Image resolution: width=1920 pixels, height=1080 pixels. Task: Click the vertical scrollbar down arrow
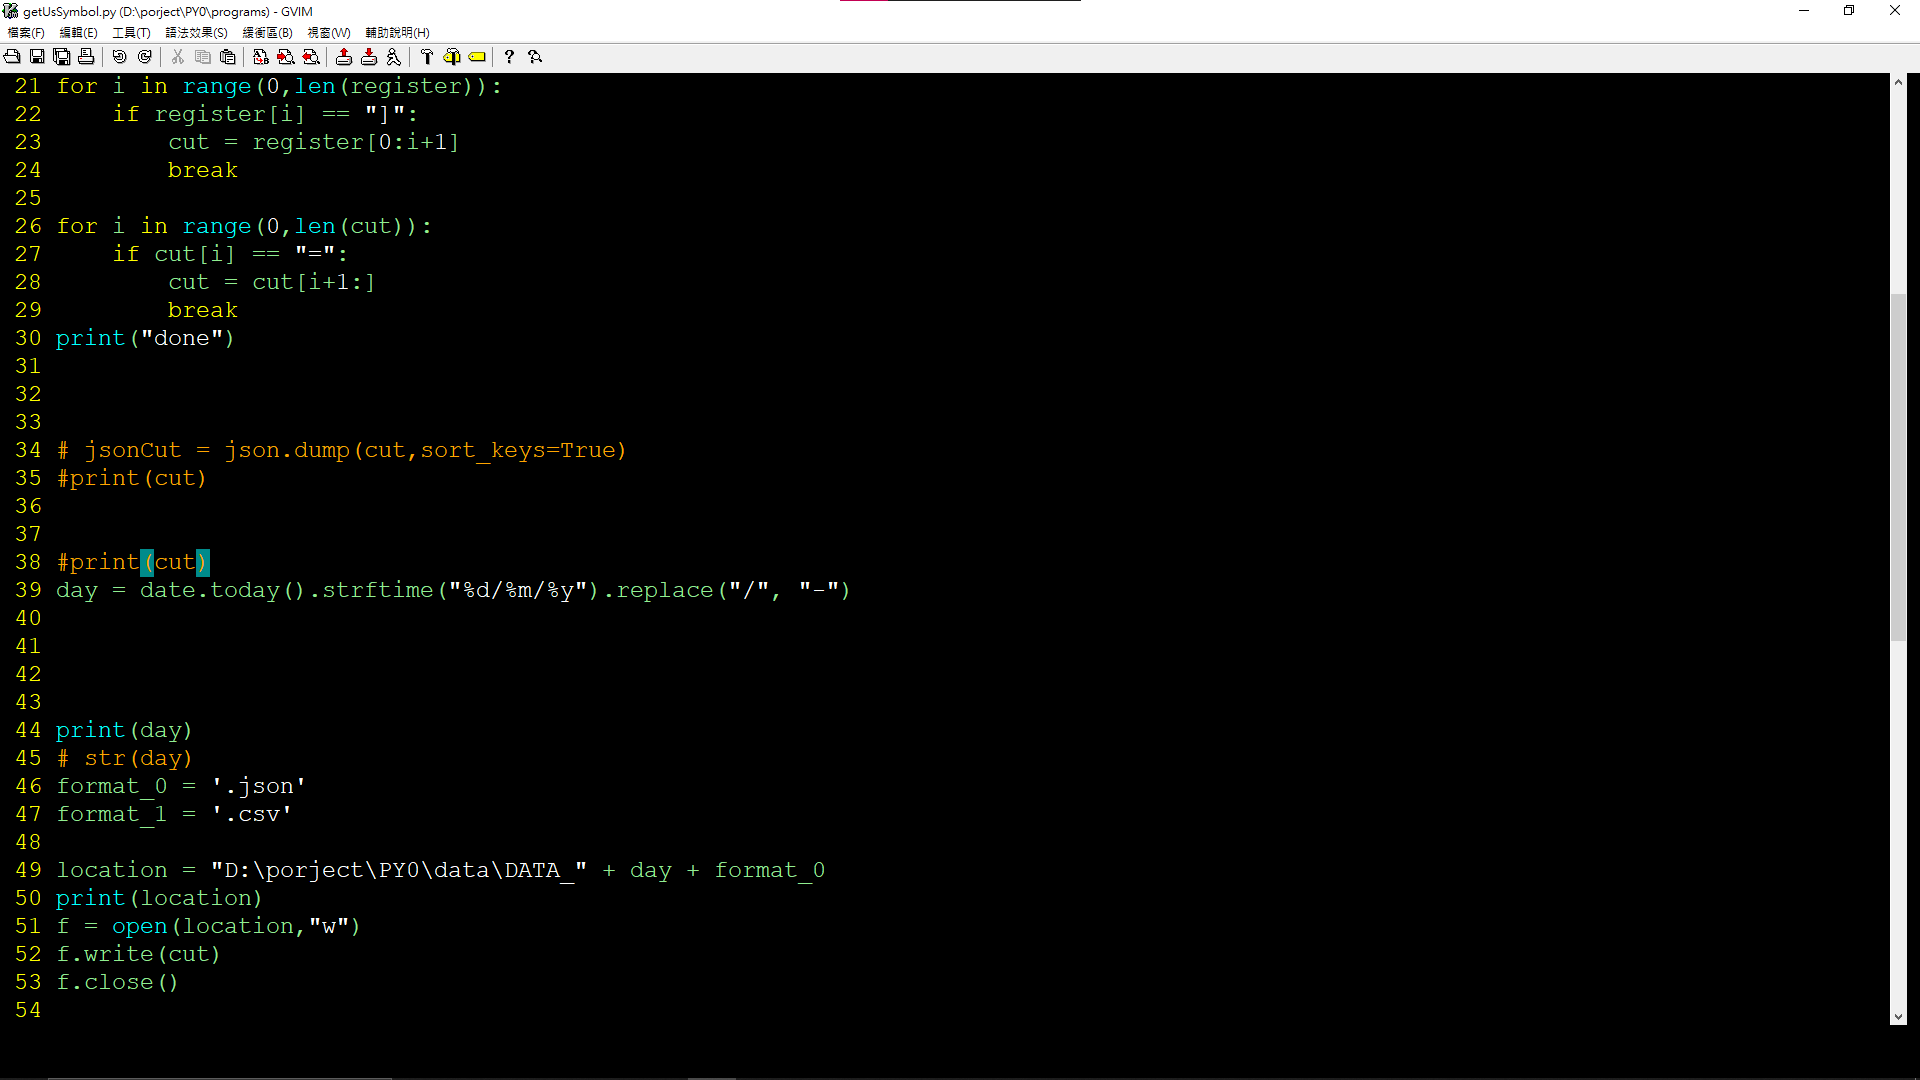1898,1017
